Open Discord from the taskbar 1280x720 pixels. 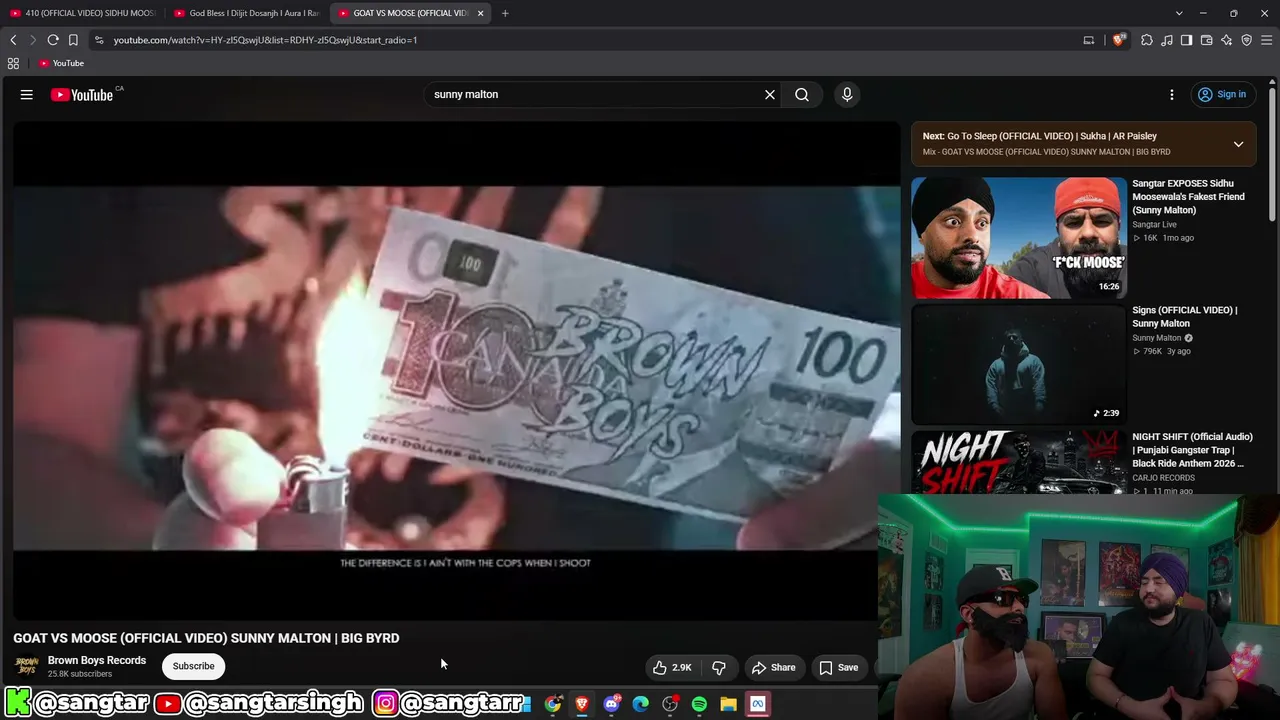click(x=612, y=704)
